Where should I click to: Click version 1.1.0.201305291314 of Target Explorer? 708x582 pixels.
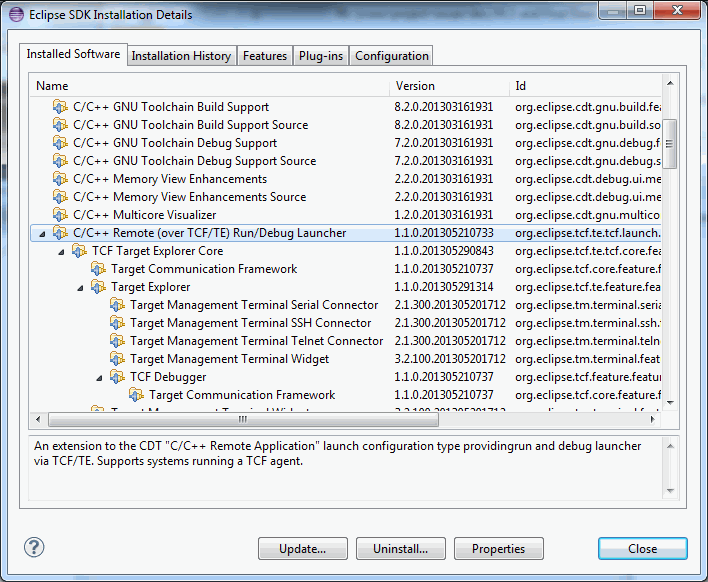click(x=444, y=287)
